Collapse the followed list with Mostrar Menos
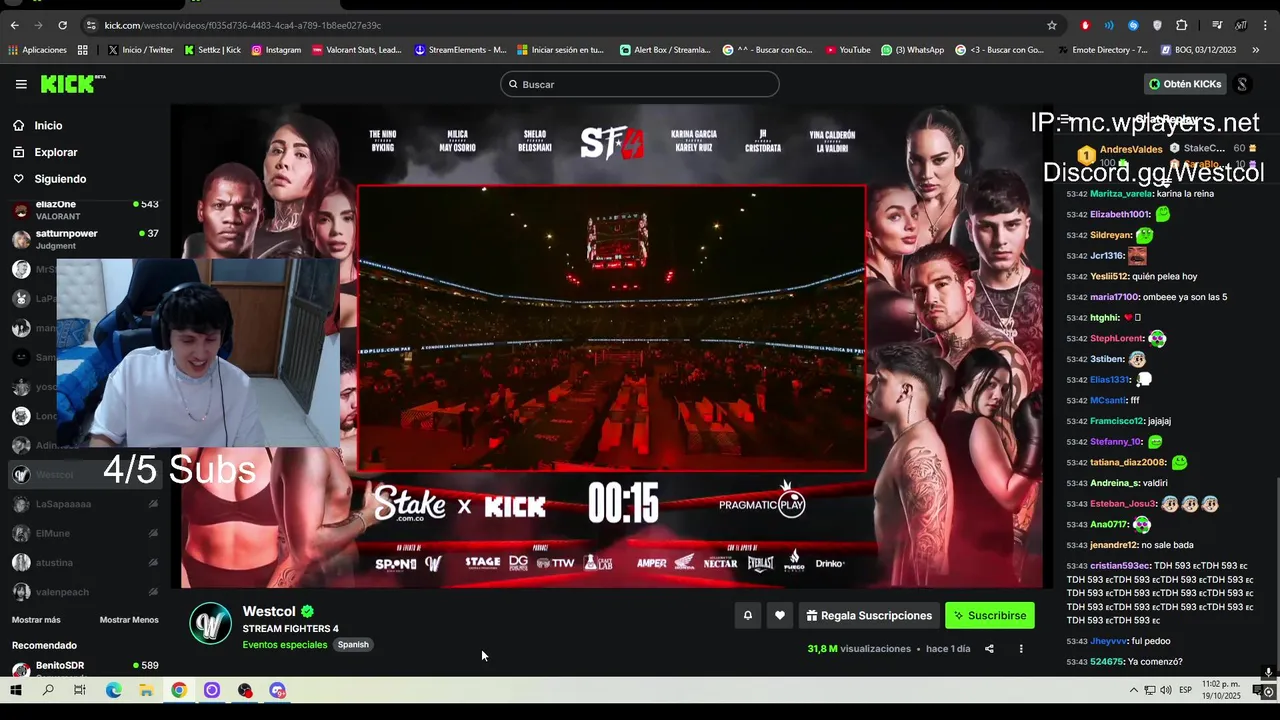The height and width of the screenshot is (720, 1280). 129,620
